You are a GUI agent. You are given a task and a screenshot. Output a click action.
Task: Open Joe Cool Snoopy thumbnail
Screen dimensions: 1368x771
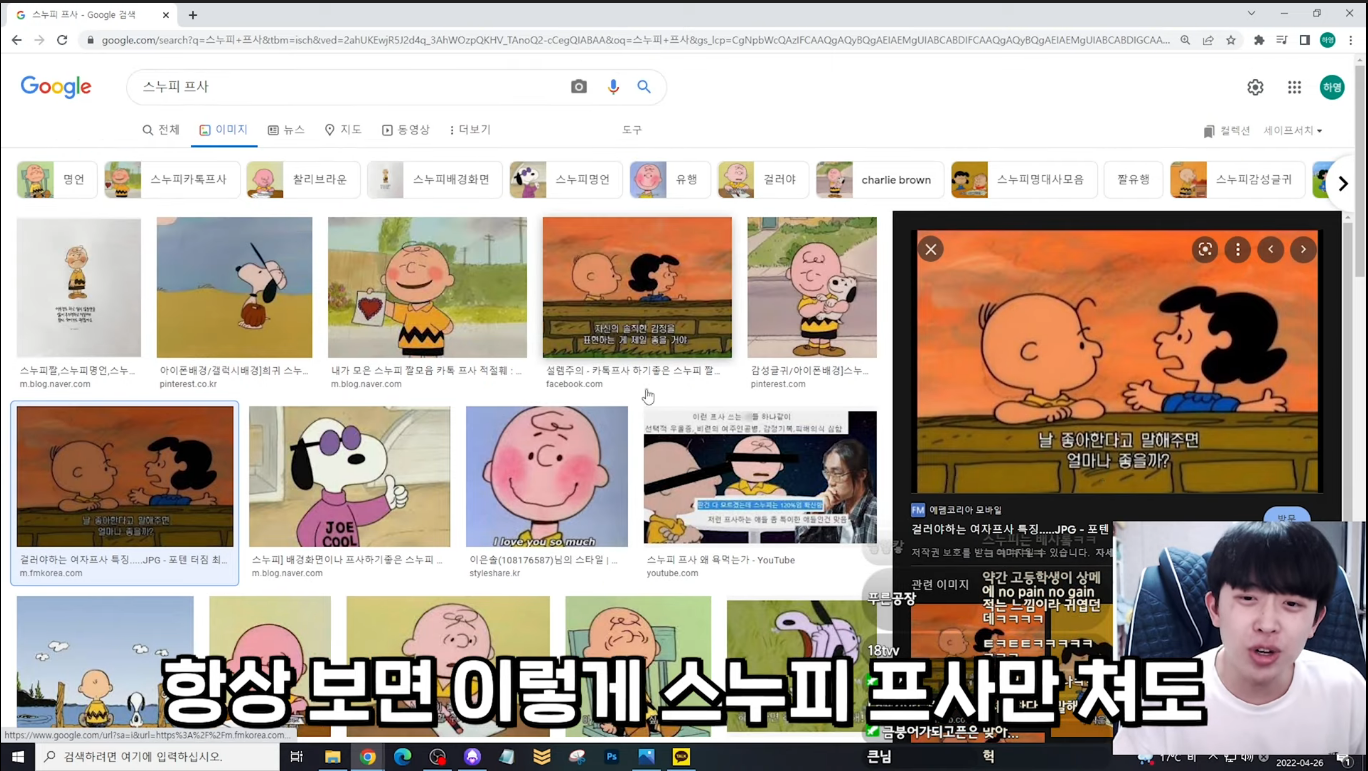coord(349,476)
